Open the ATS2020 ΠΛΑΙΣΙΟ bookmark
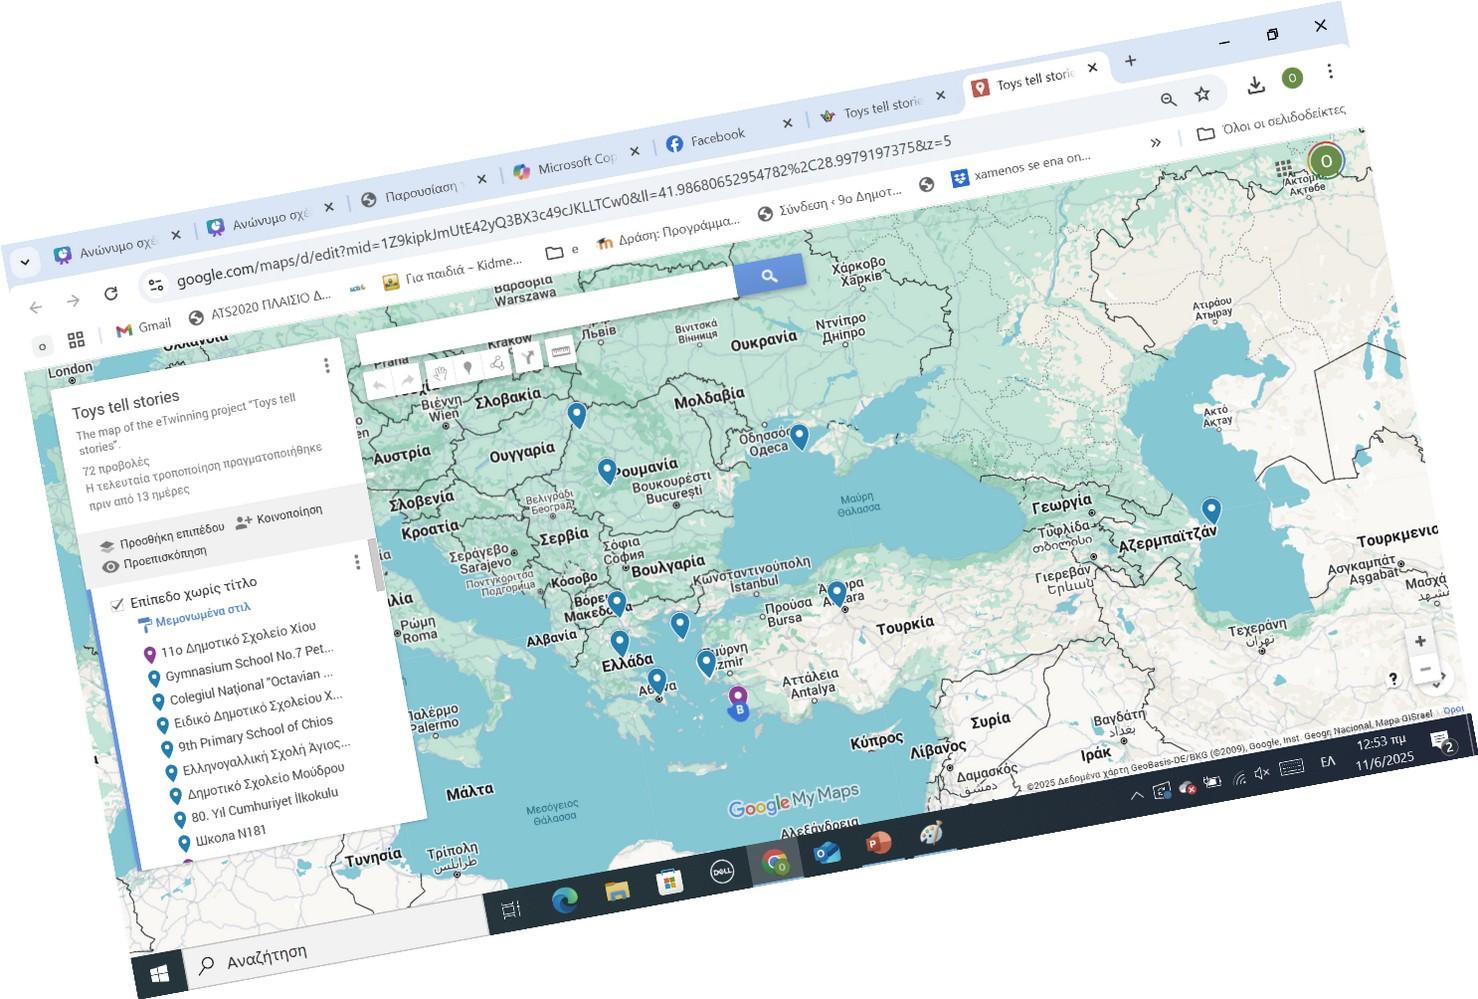The image size is (1478, 999). [x=260, y=306]
